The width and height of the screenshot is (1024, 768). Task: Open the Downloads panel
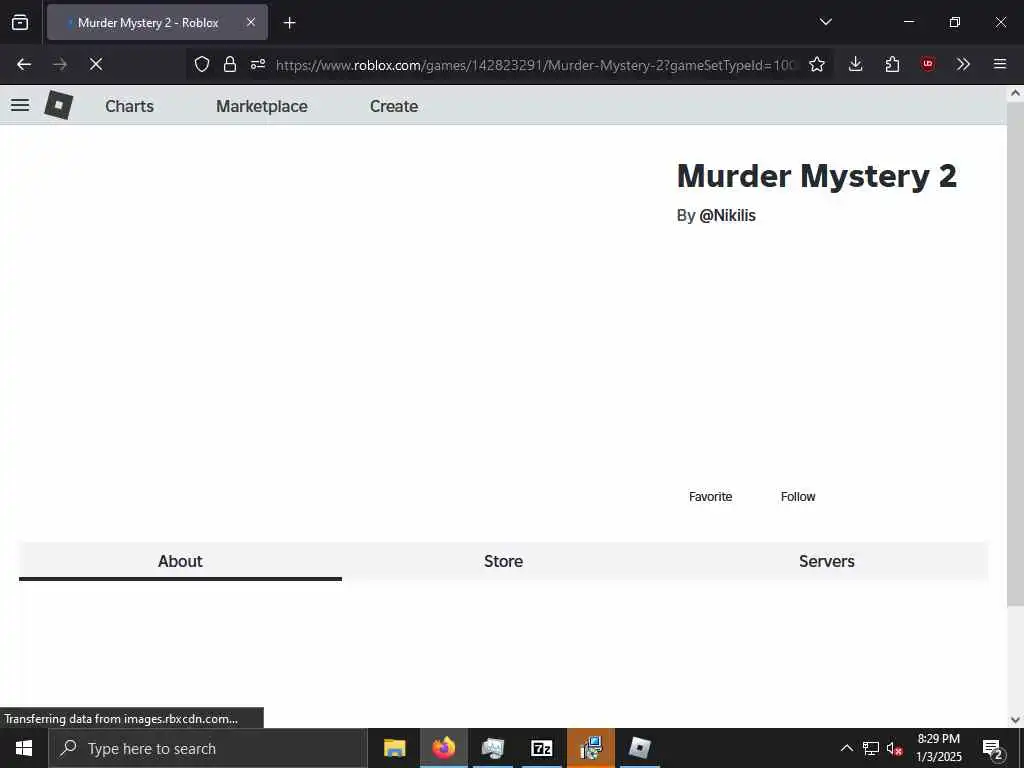[x=856, y=64]
